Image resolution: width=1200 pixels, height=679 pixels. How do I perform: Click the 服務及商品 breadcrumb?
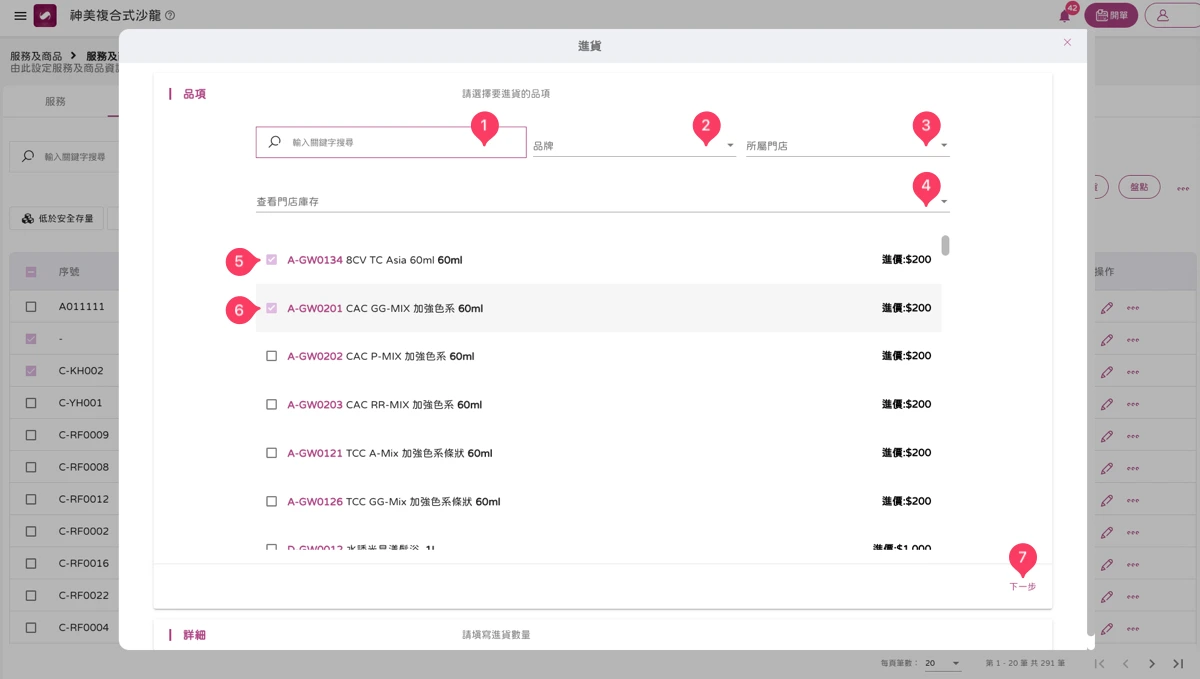point(36,56)
